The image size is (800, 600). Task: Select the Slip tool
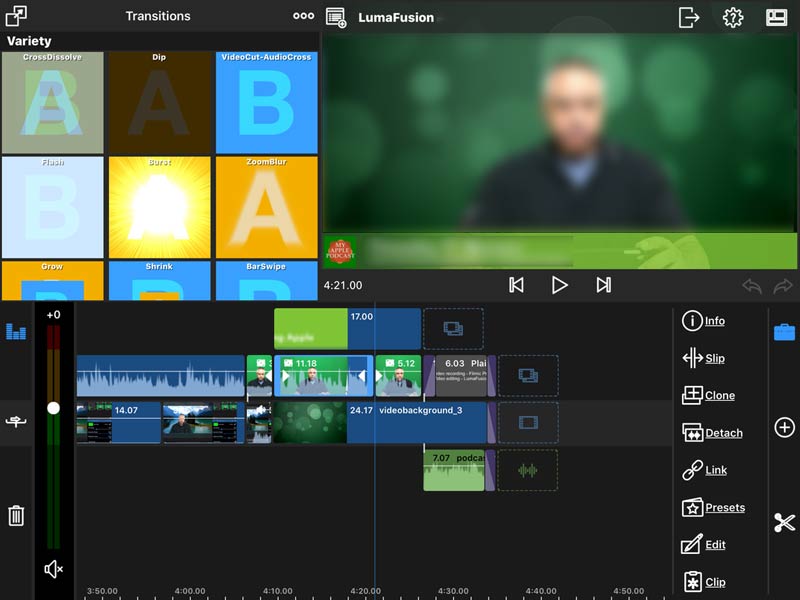click(704, 358)
